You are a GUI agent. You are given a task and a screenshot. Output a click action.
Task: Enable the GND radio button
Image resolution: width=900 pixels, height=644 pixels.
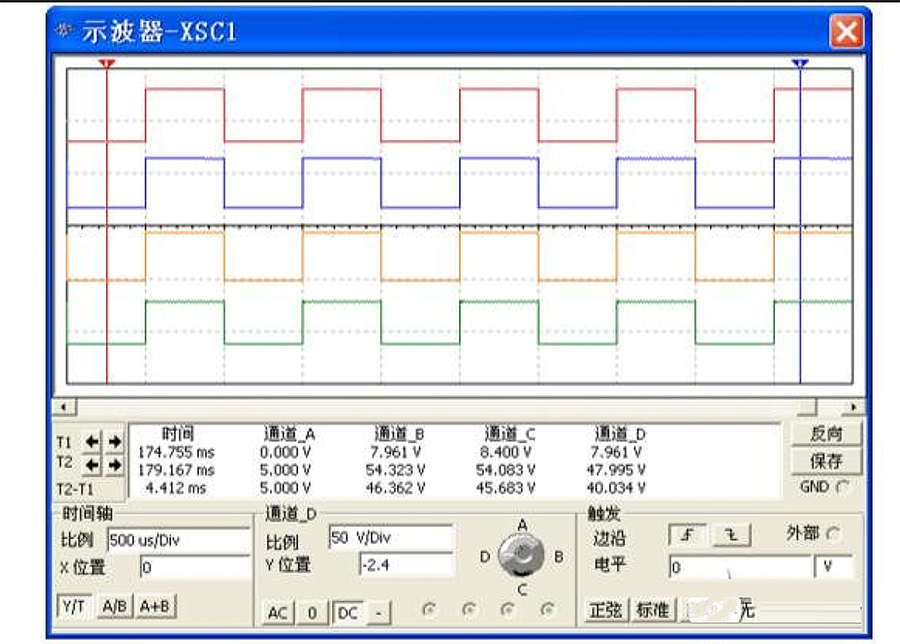tap(841, 487)
